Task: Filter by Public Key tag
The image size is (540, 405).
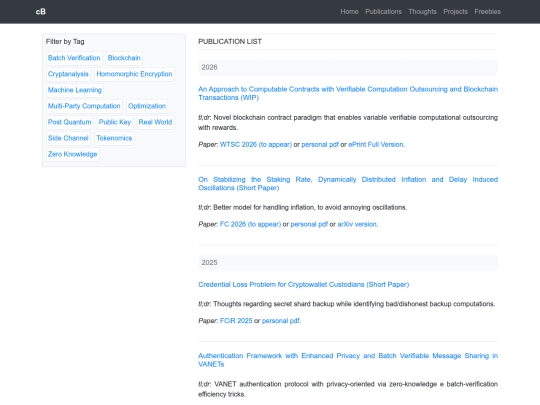Action: pos(115,122)
